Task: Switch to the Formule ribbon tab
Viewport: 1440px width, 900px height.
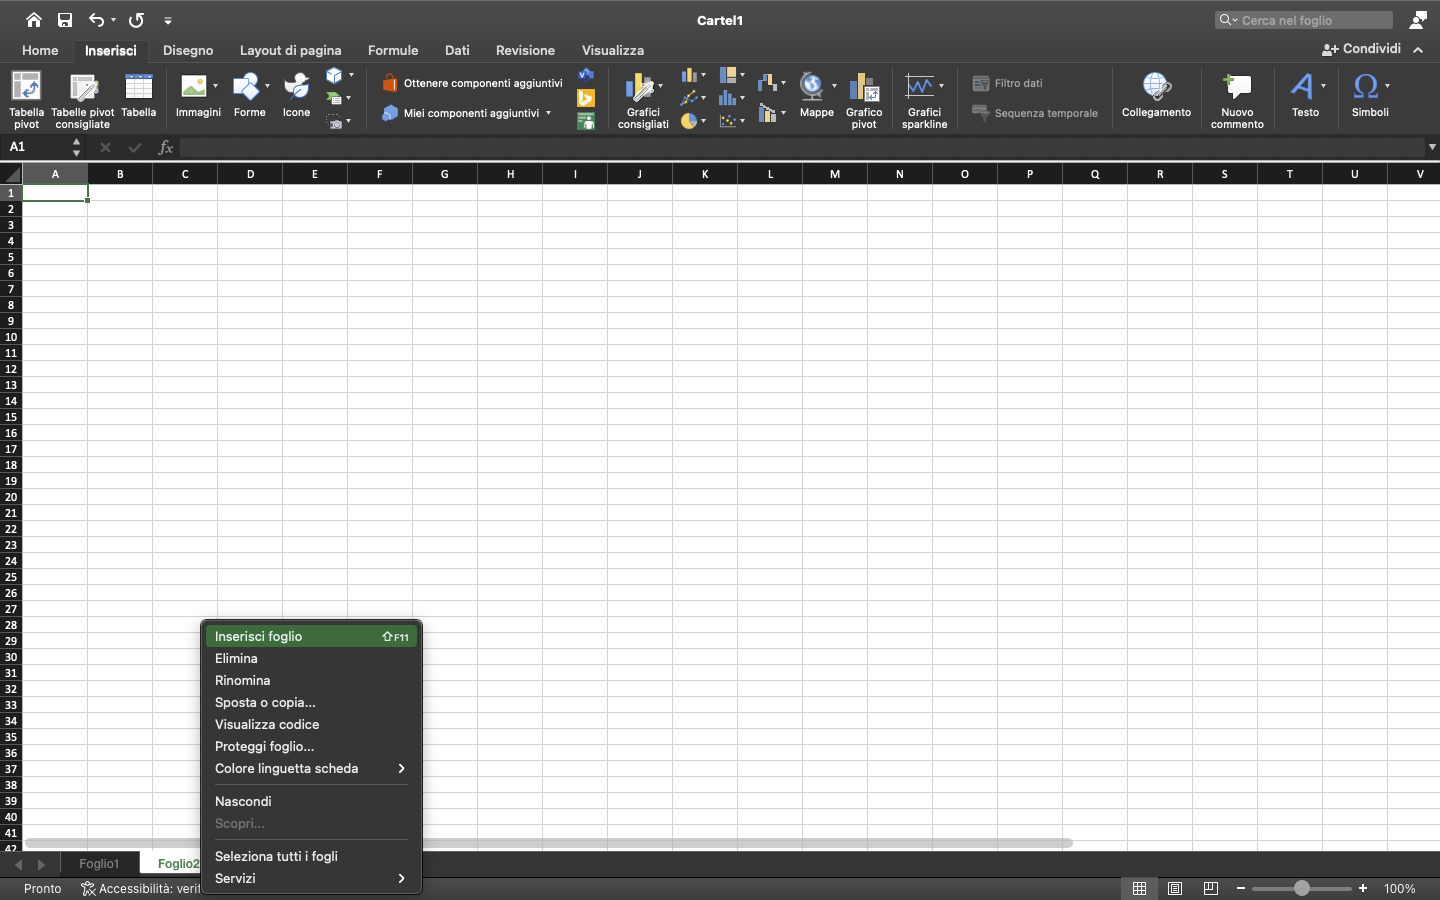Action: (393, 50)
